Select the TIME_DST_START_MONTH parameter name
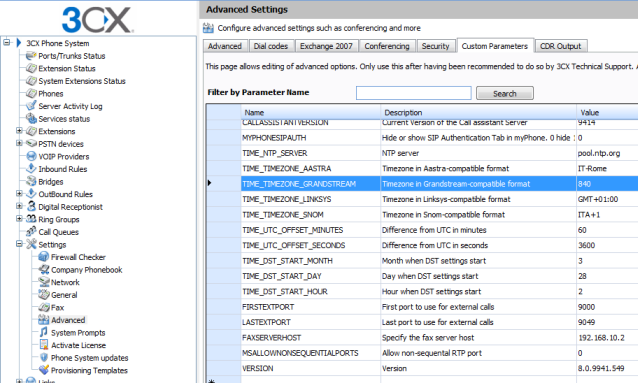 (311, 261)
